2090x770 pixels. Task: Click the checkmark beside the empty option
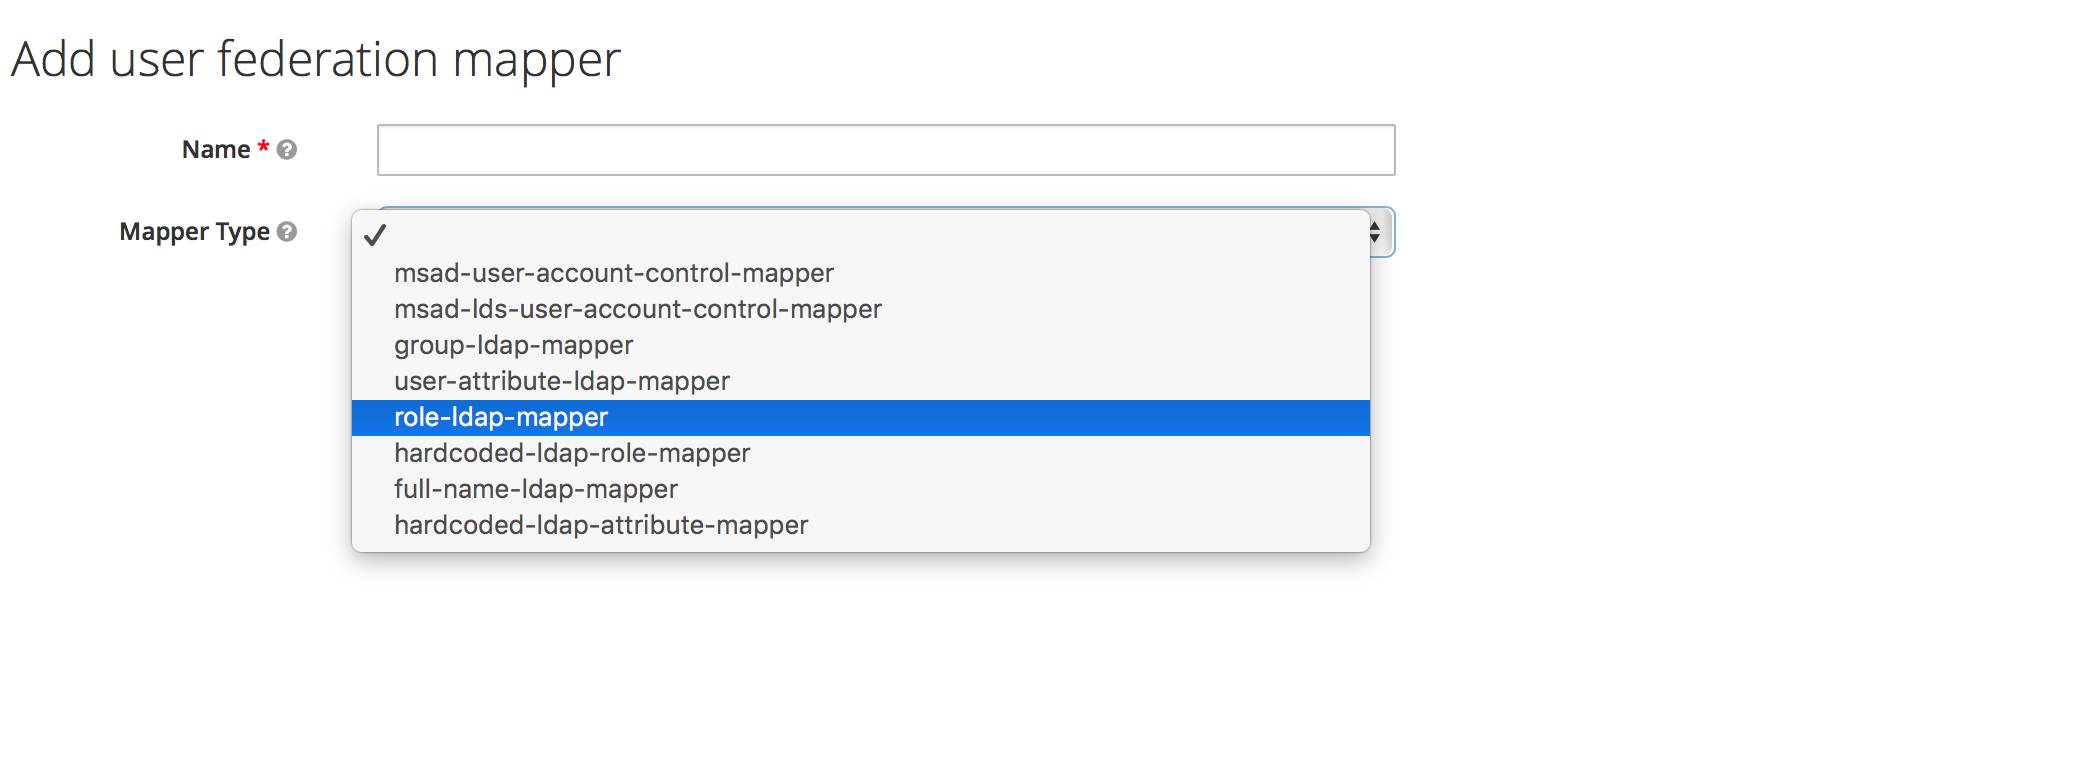tap(375, 236)
